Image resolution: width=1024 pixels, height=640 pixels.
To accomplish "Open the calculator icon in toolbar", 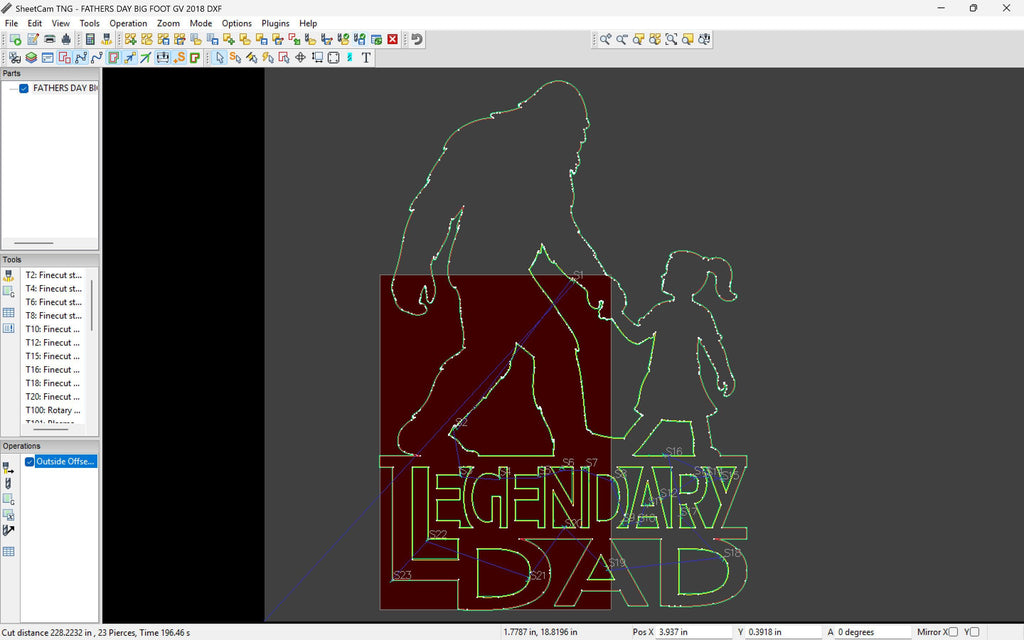I will click(x=90, y=39).
